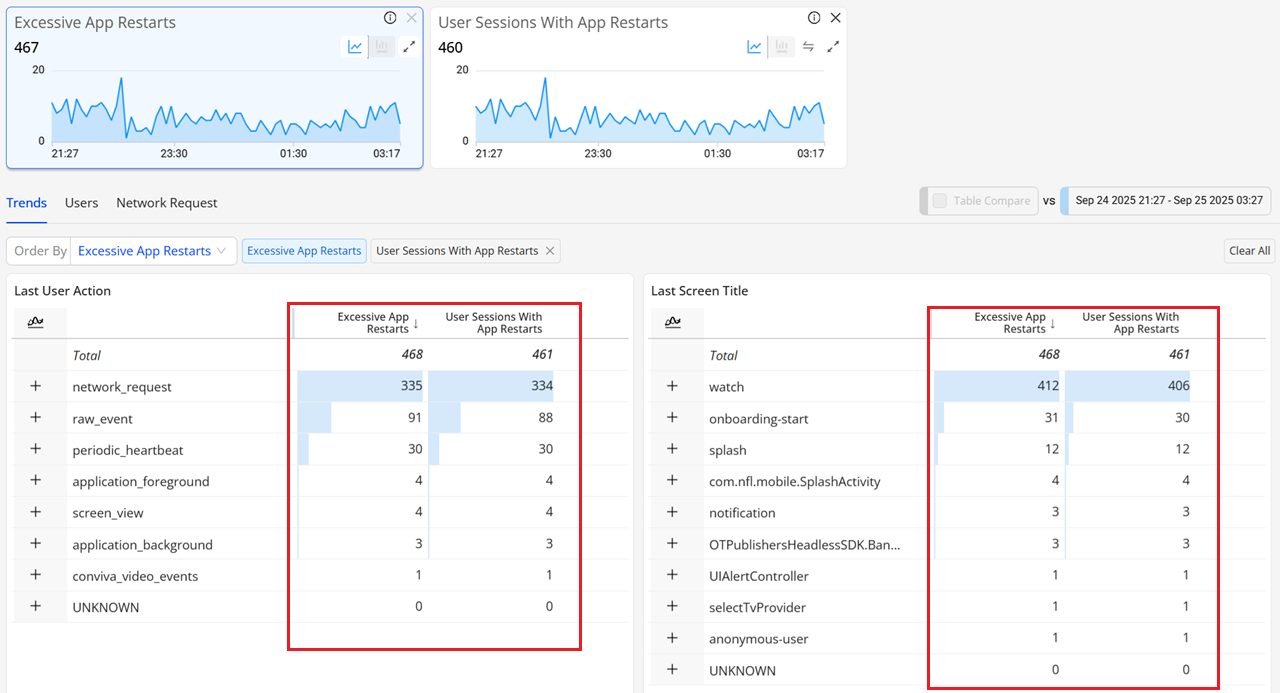Switch Excessive App Restarts card to bar chart
Viewport: 1280px width, 693px height.
[381, 47]
